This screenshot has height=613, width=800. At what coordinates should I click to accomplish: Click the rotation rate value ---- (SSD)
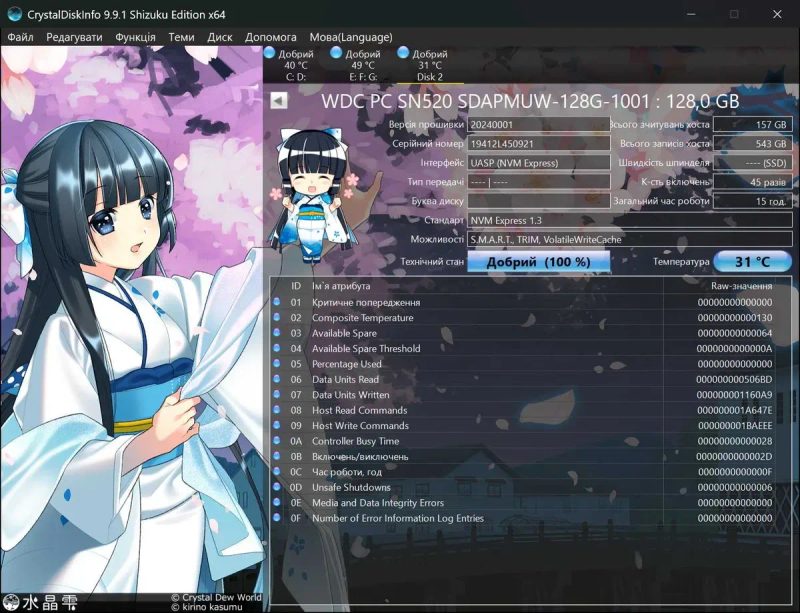click(x=753, y=163)
